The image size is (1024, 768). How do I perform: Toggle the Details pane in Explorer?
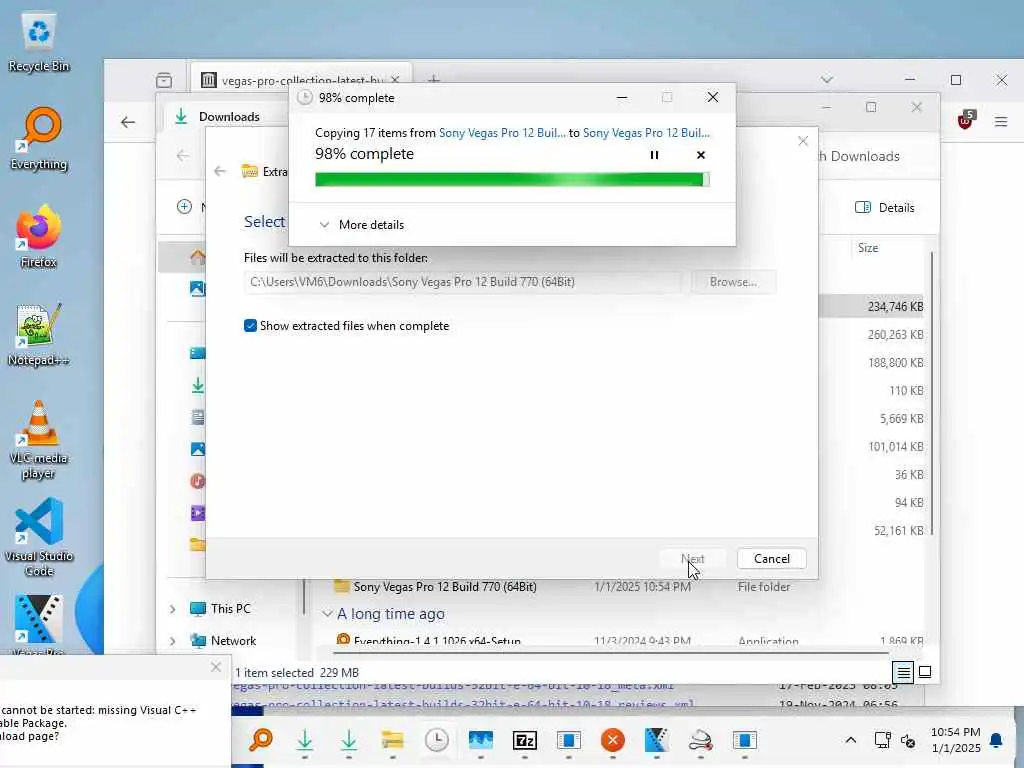pyautogui.click(x=885, y=208)
